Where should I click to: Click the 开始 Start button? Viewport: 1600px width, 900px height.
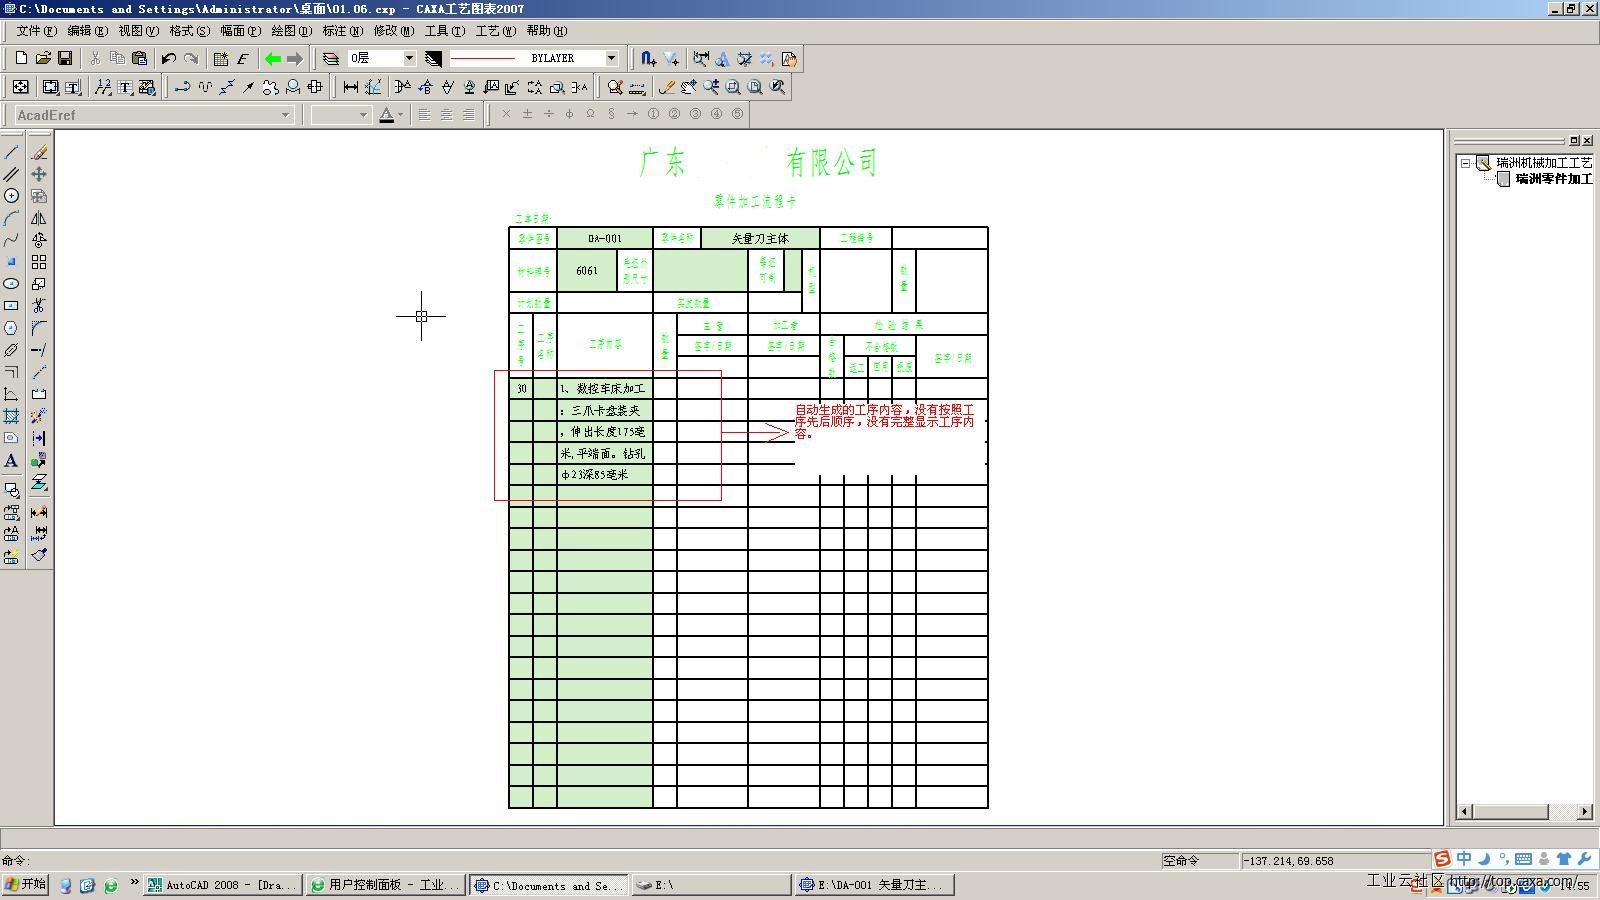(26, 885)
